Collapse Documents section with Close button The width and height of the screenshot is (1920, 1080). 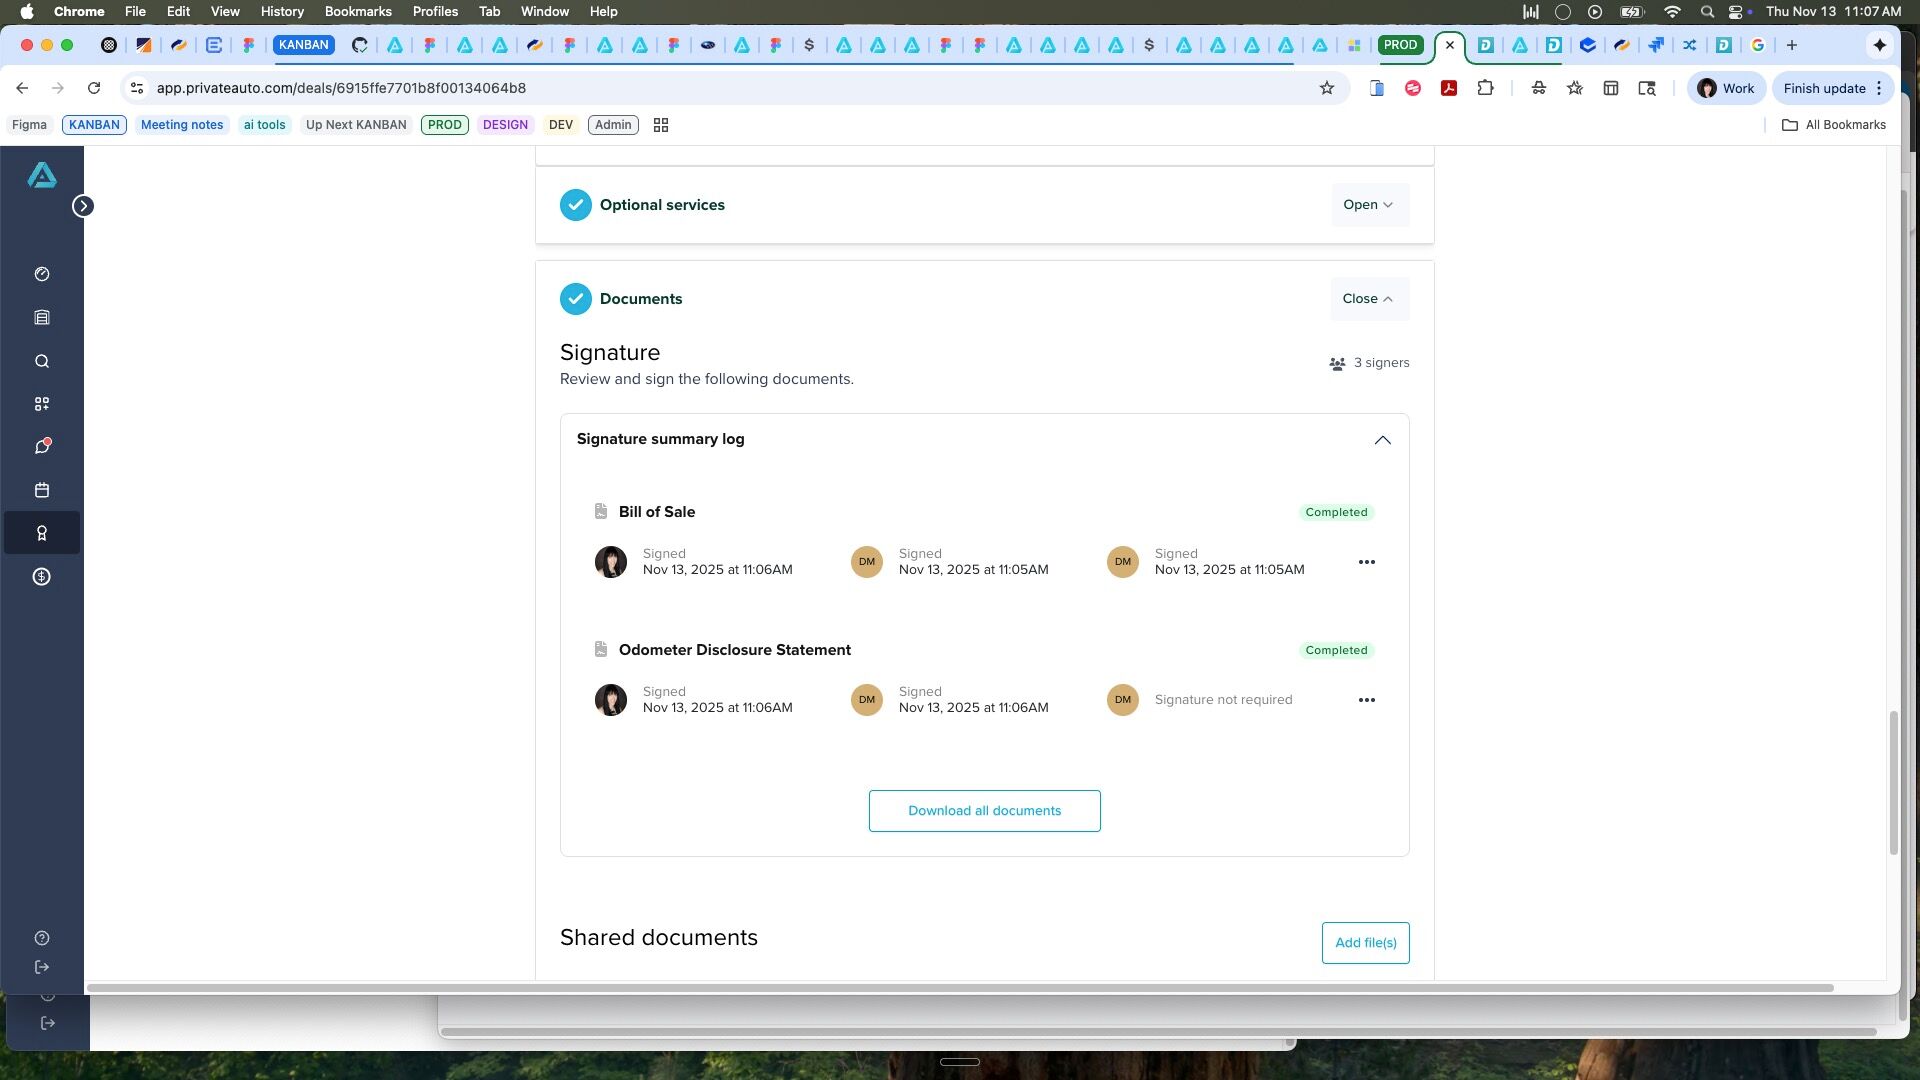click(1369, 299)
